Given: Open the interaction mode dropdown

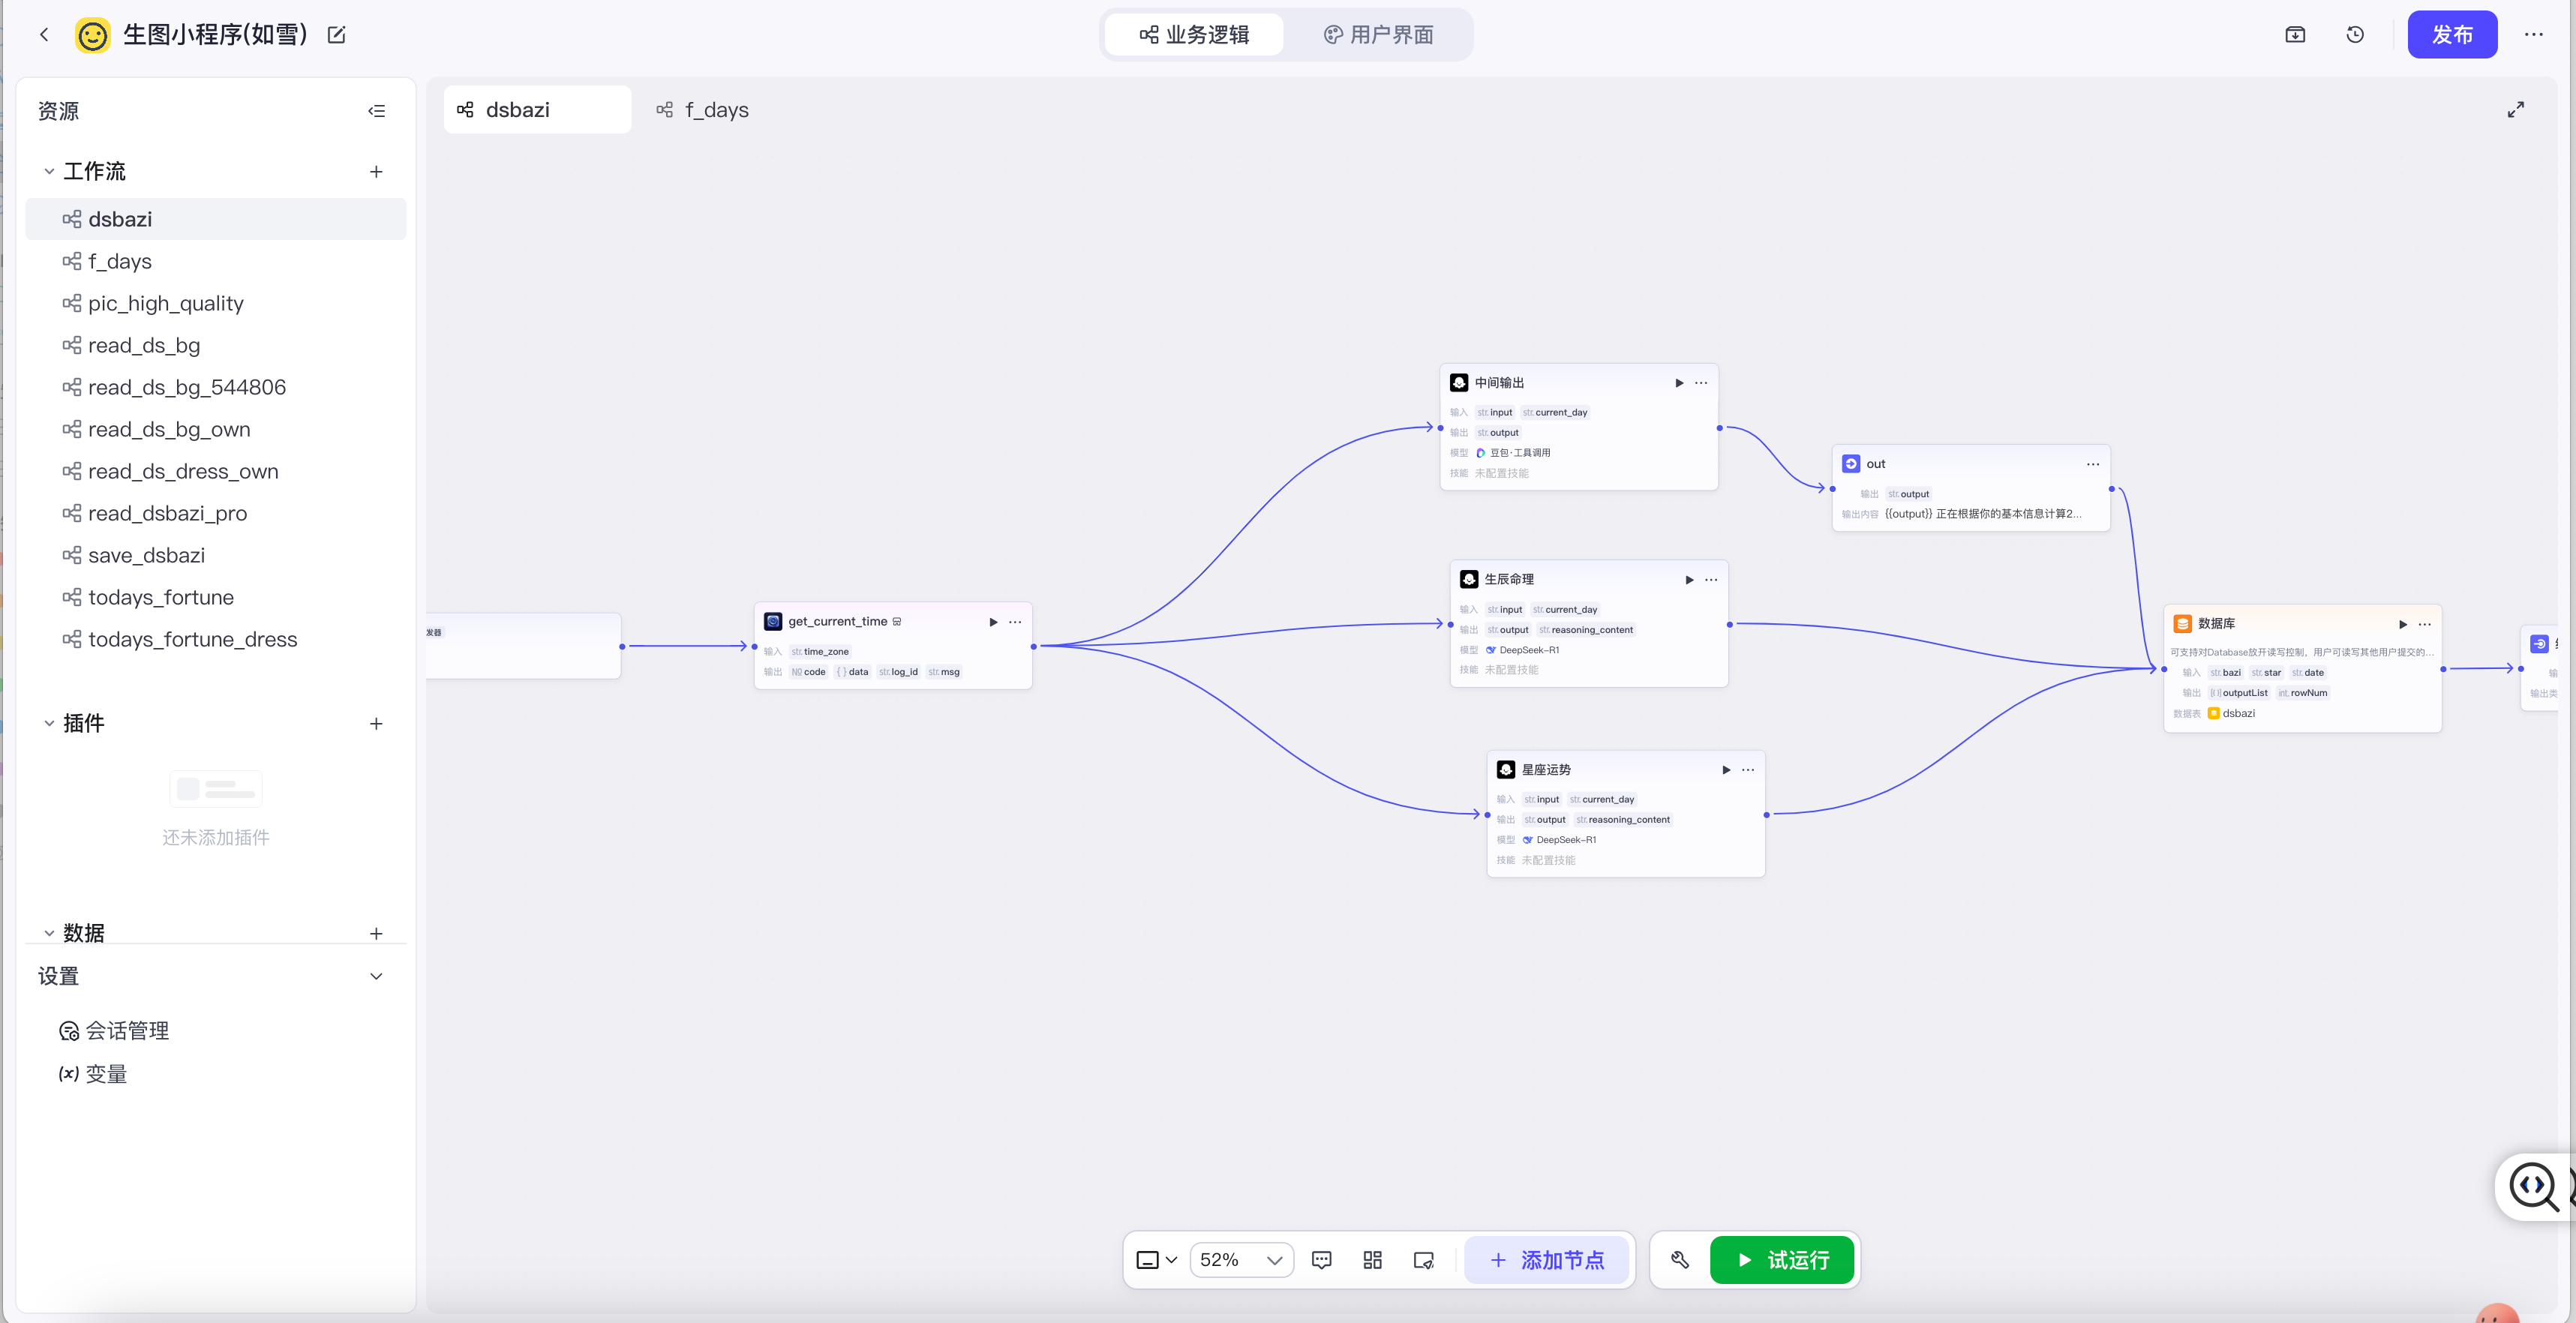Looking at the screenshot, I should pyautogui.click(x=1156, y=1260).
